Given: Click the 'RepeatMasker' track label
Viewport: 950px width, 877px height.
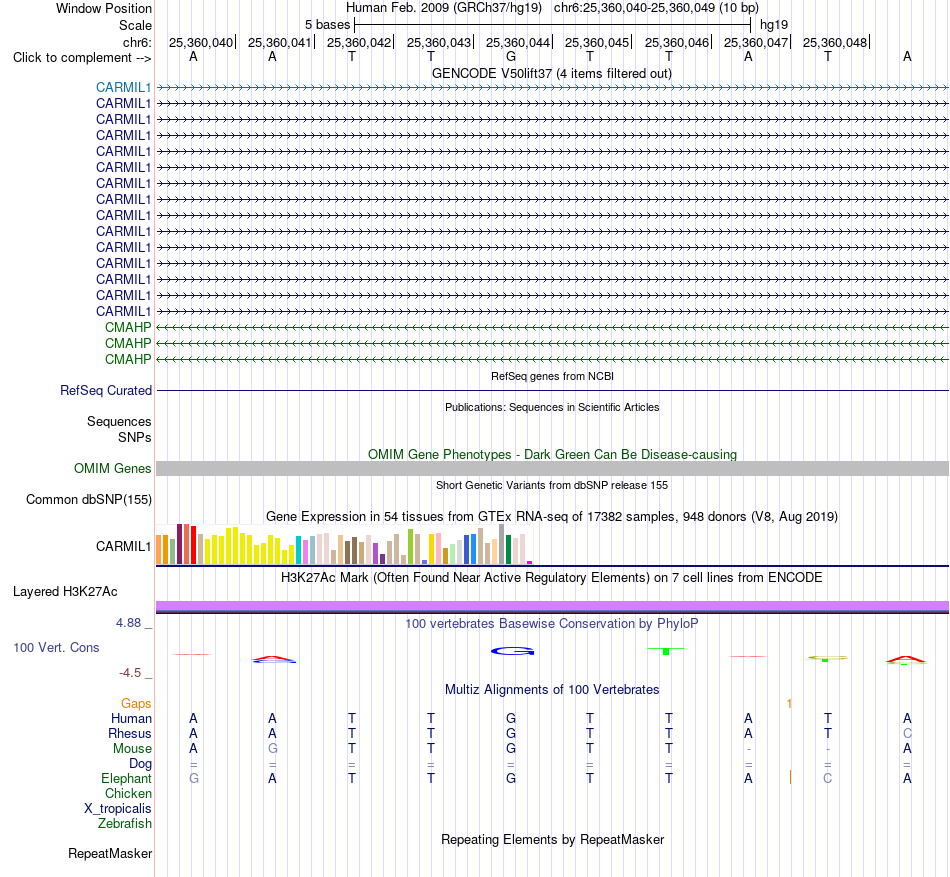Looking at the screenshot, I should click(110, 853).
